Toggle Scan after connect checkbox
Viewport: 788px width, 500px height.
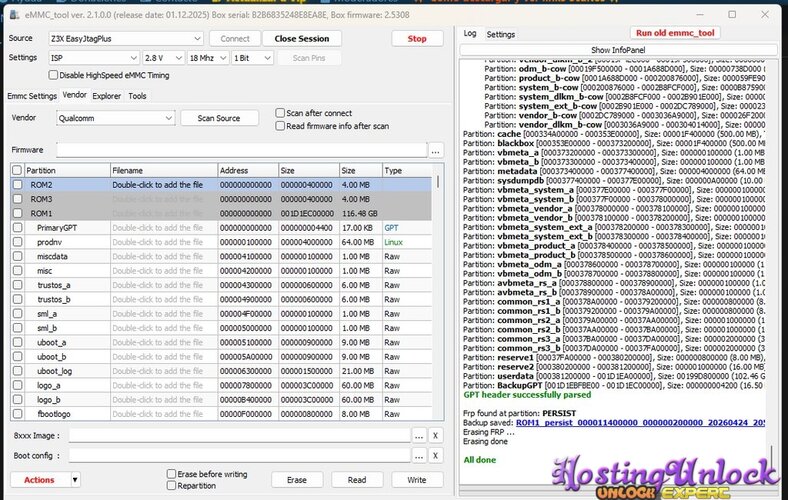(280, 113)
